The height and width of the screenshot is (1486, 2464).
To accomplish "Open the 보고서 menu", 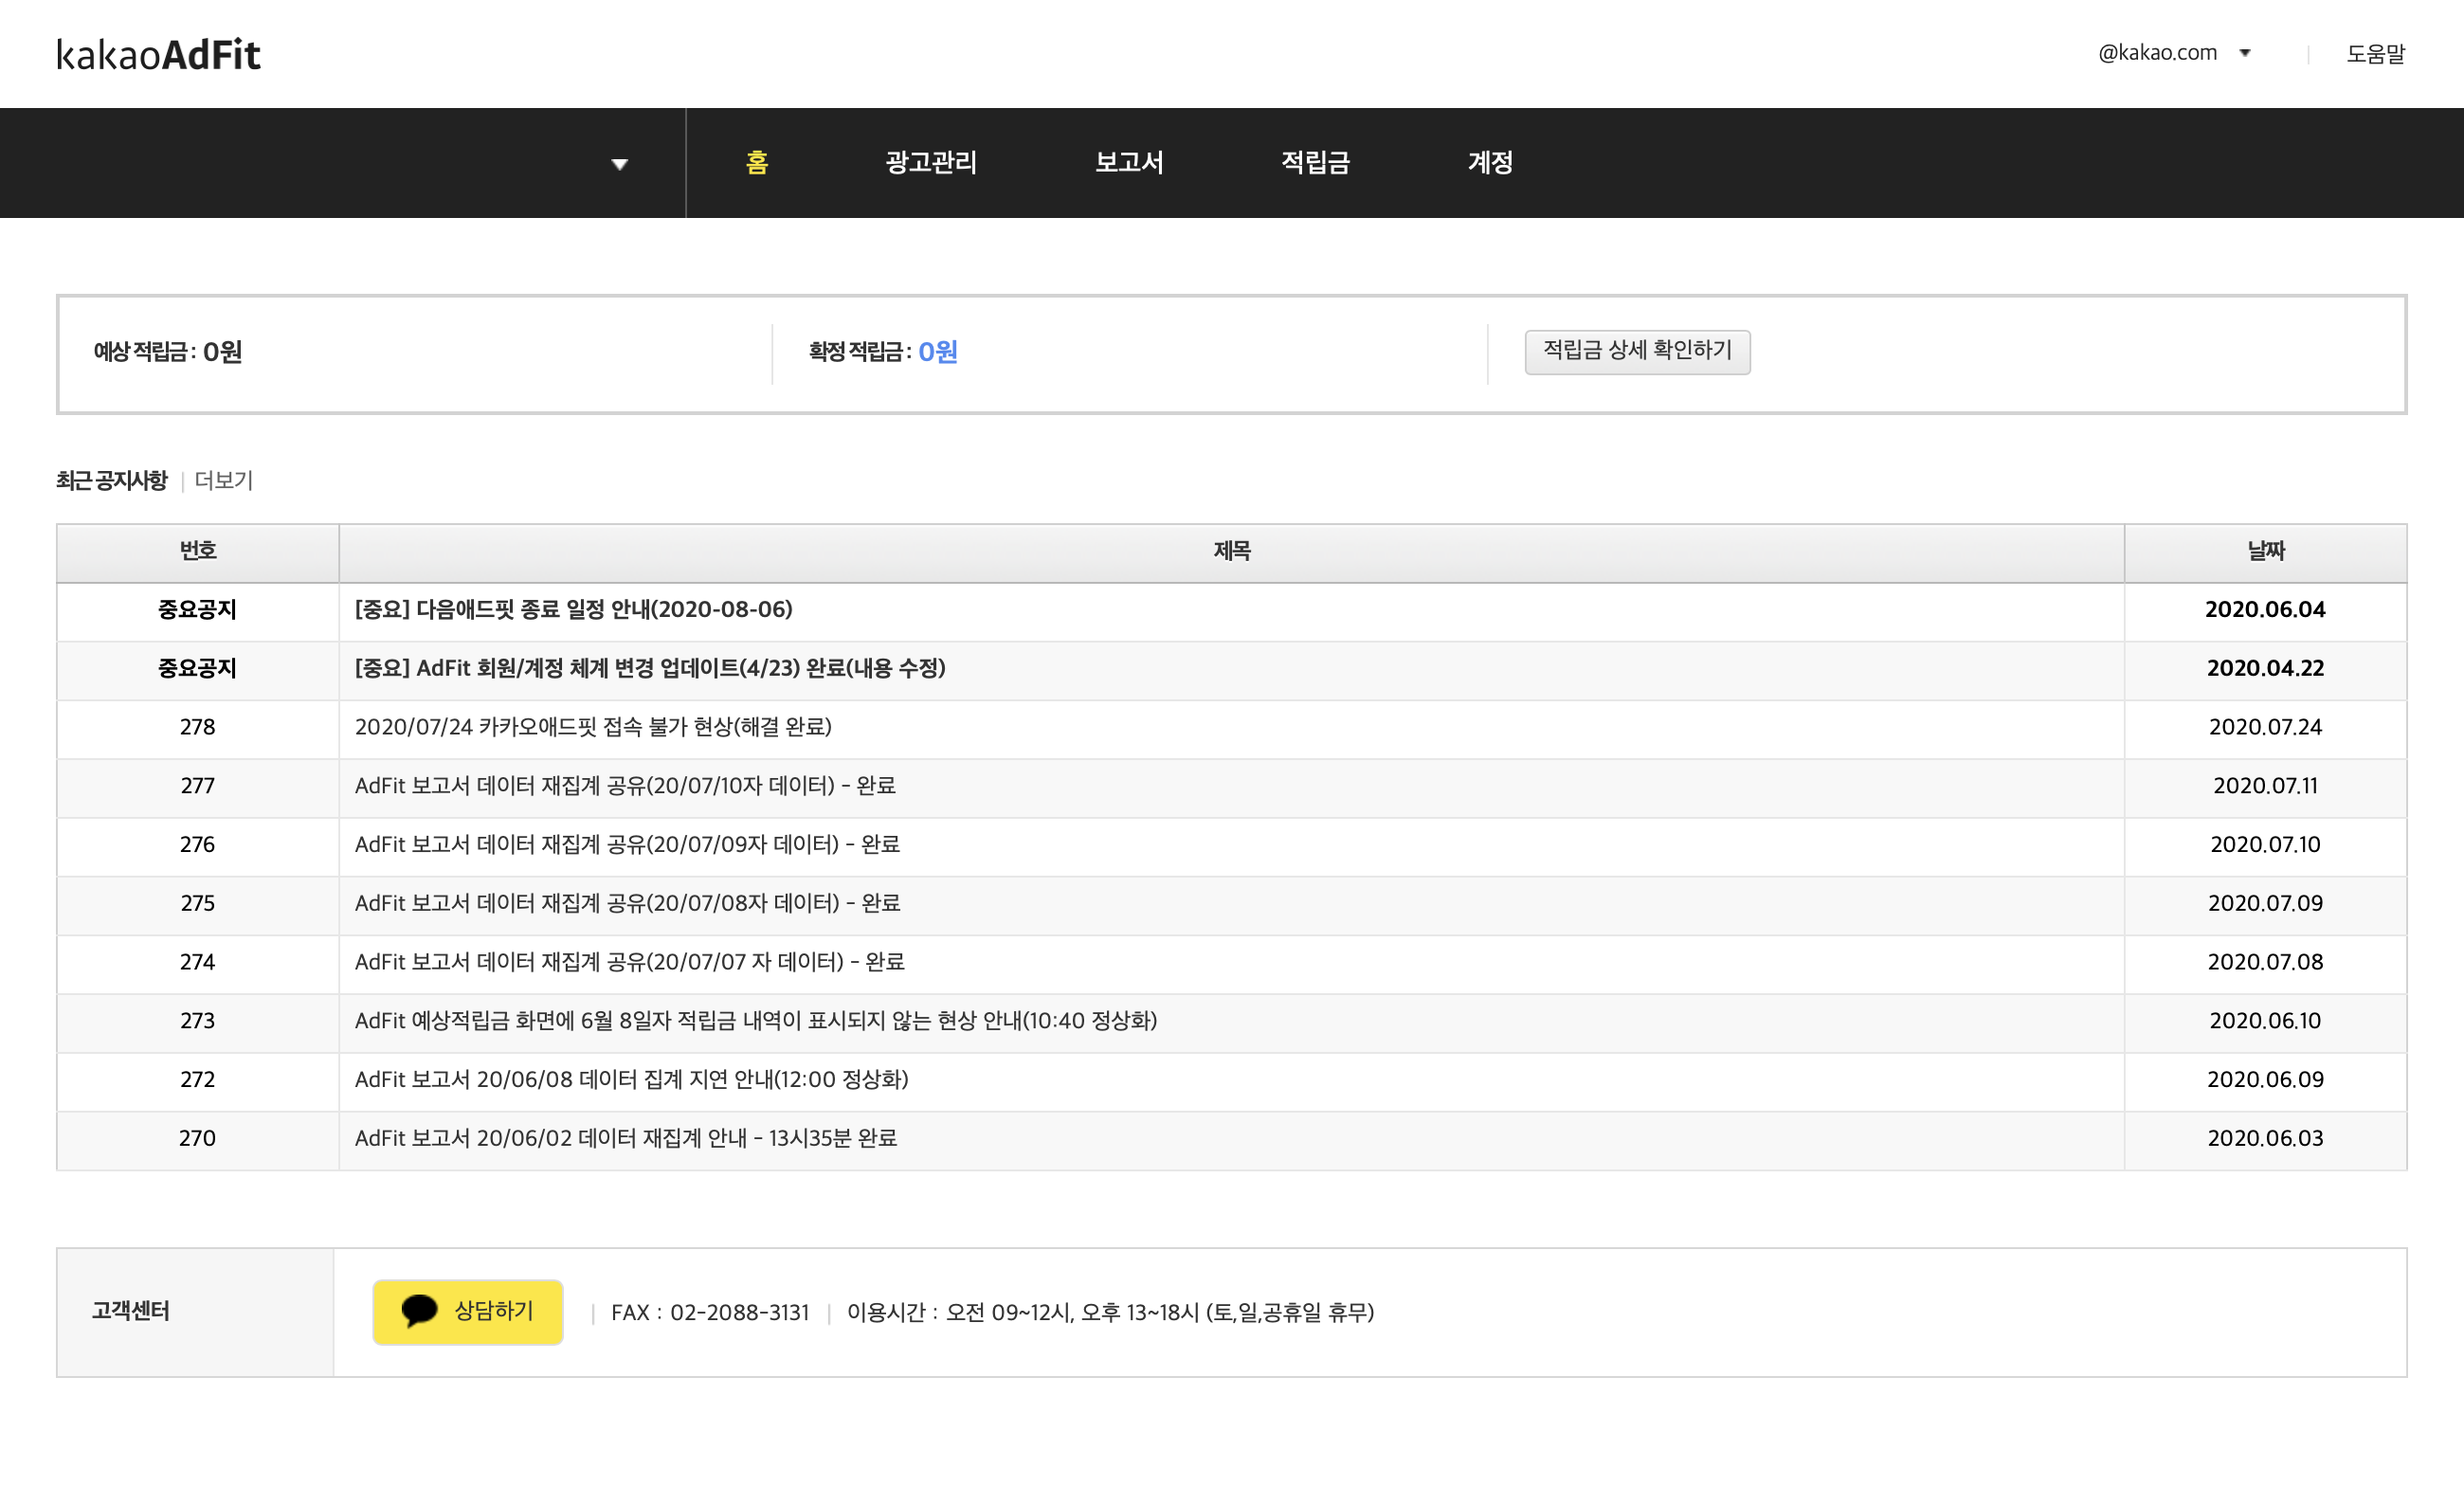I will (x=1128, y=163).
